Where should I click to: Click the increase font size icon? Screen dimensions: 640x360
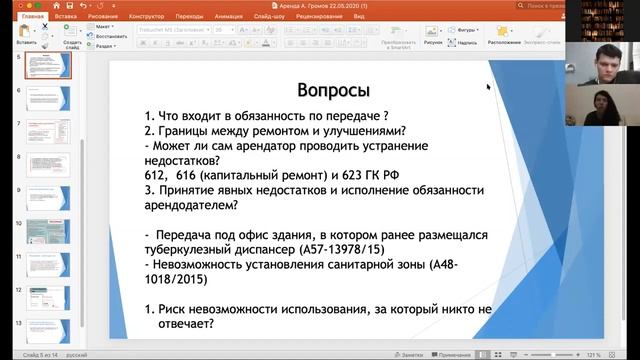[243, 30]
